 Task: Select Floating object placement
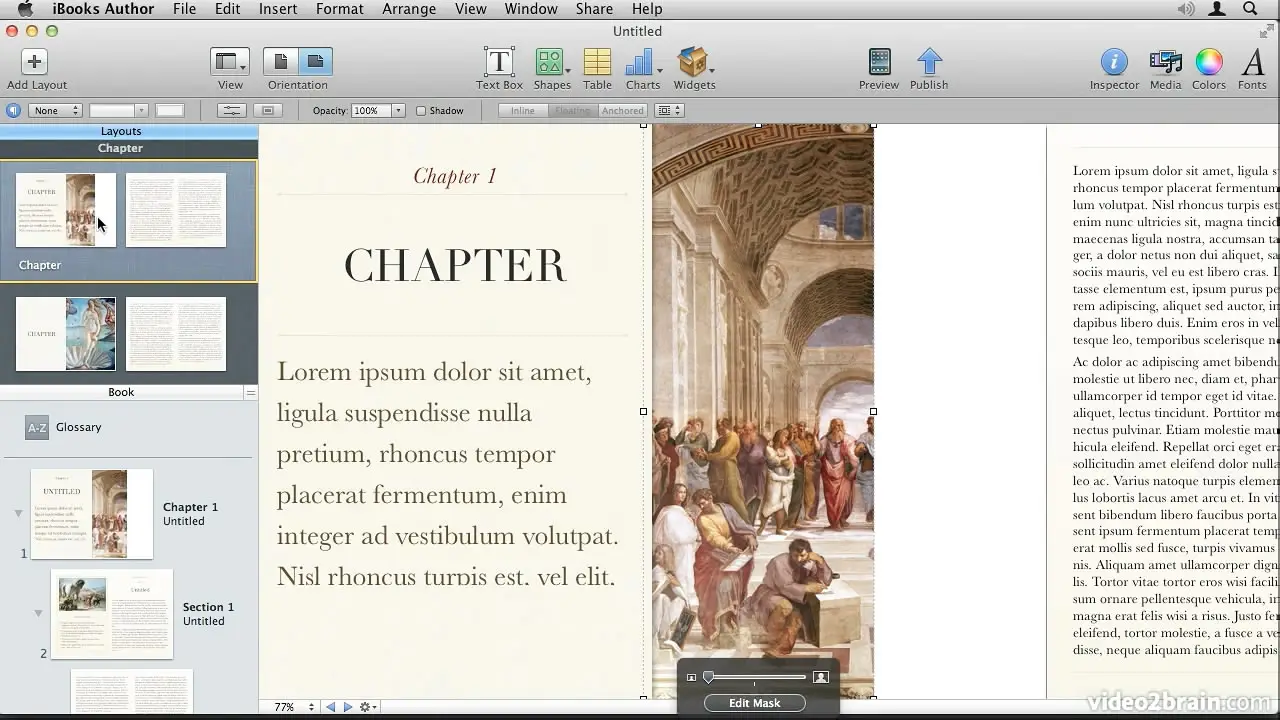(573, 111)
